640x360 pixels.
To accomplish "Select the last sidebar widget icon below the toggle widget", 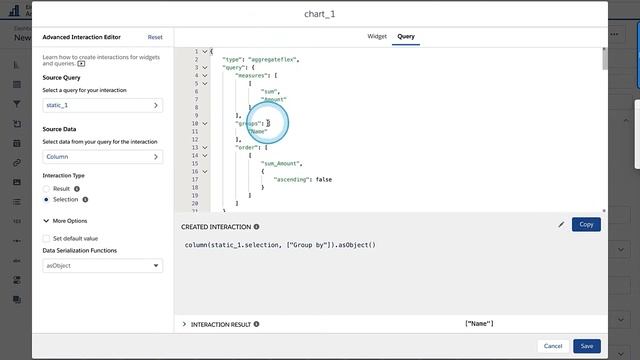I will (17, 300).
